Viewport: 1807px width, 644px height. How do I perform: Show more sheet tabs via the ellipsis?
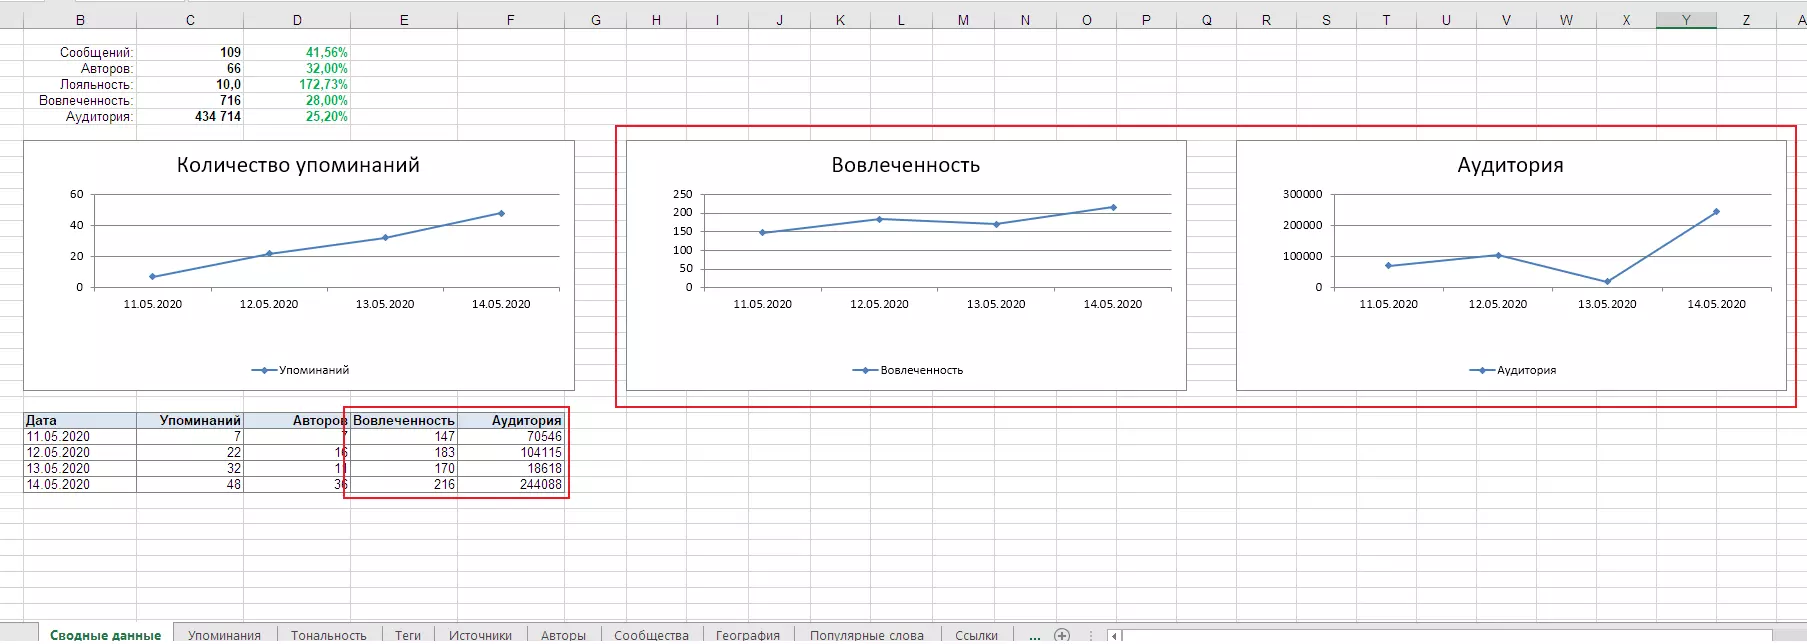coord(1034,635)
